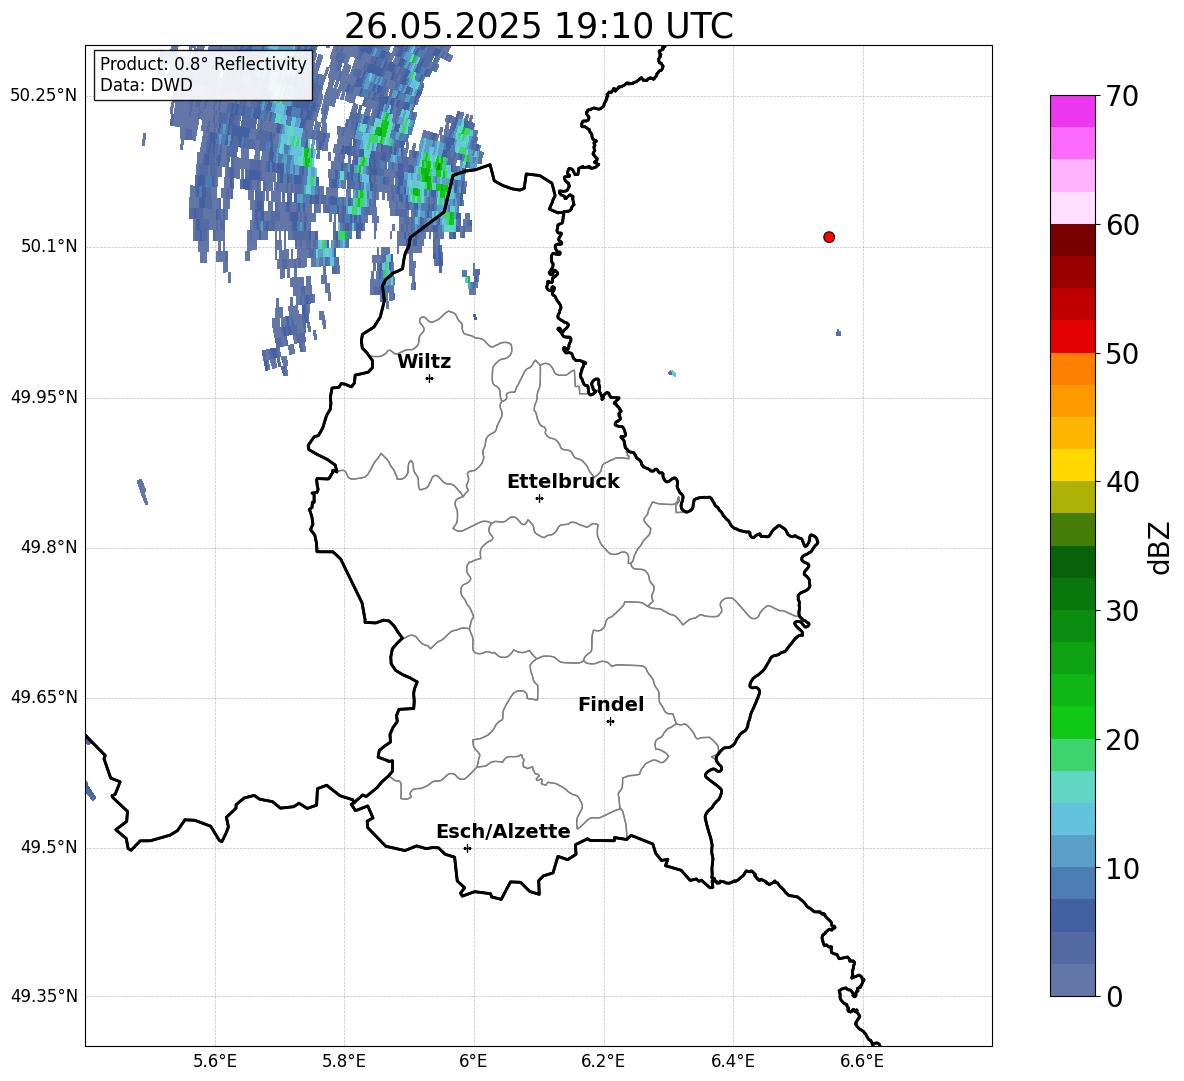This screenshot has width=1184, height=1081.
Task: Click the latitude label 50.25°N
Action: click(44, 96)
